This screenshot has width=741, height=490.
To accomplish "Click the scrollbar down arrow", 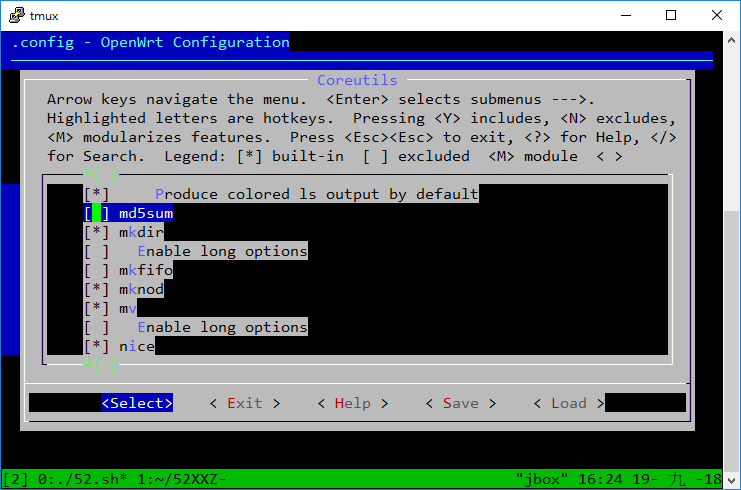I will pos(732,481).
